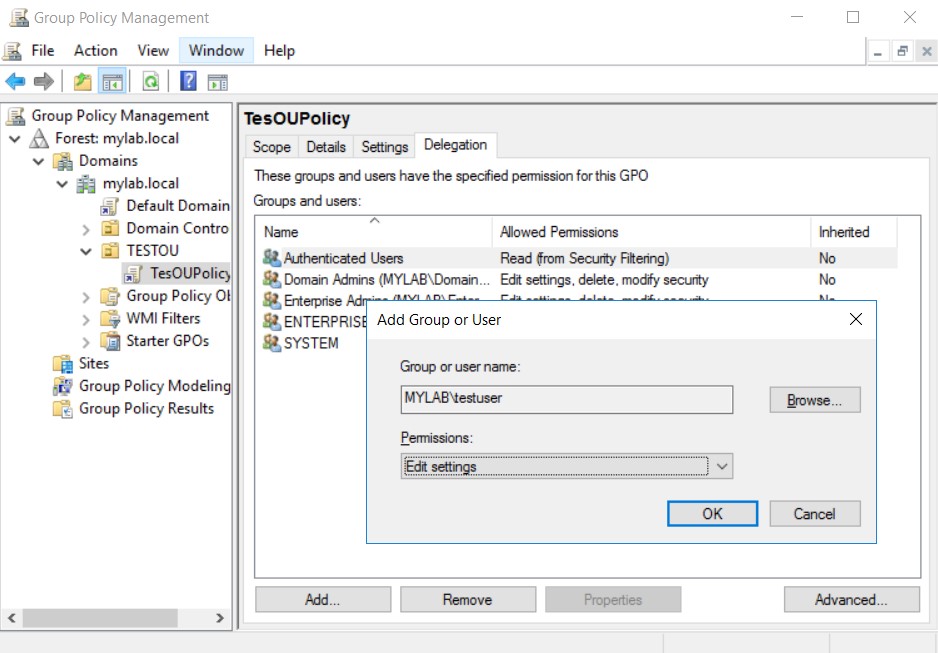Click the ENTERPRISE group icon

pyautogui.click(x=272, y=322)
